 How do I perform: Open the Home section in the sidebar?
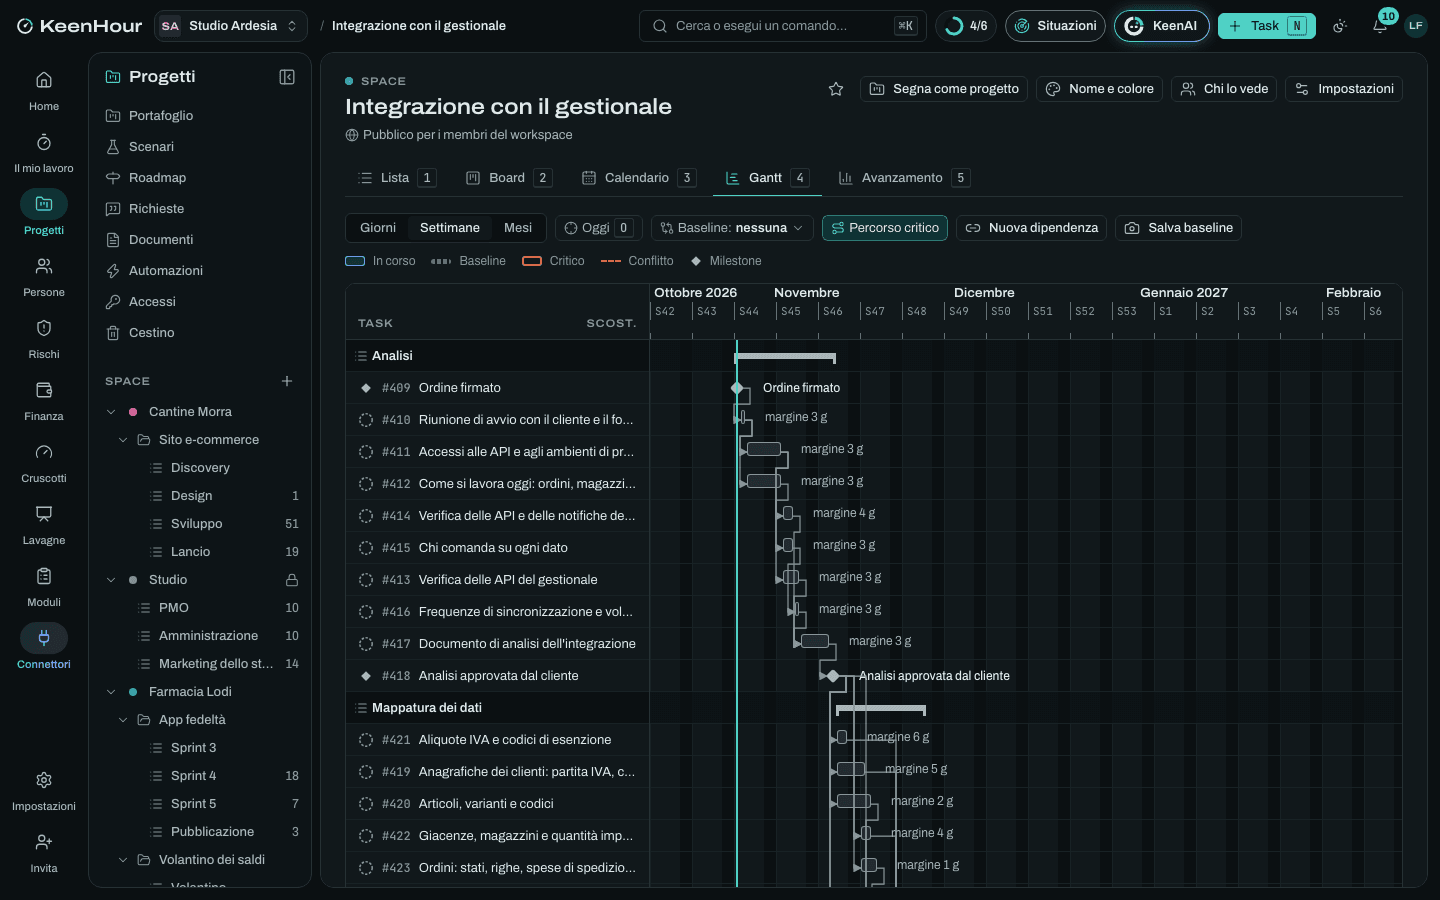[x=44, y=91]
